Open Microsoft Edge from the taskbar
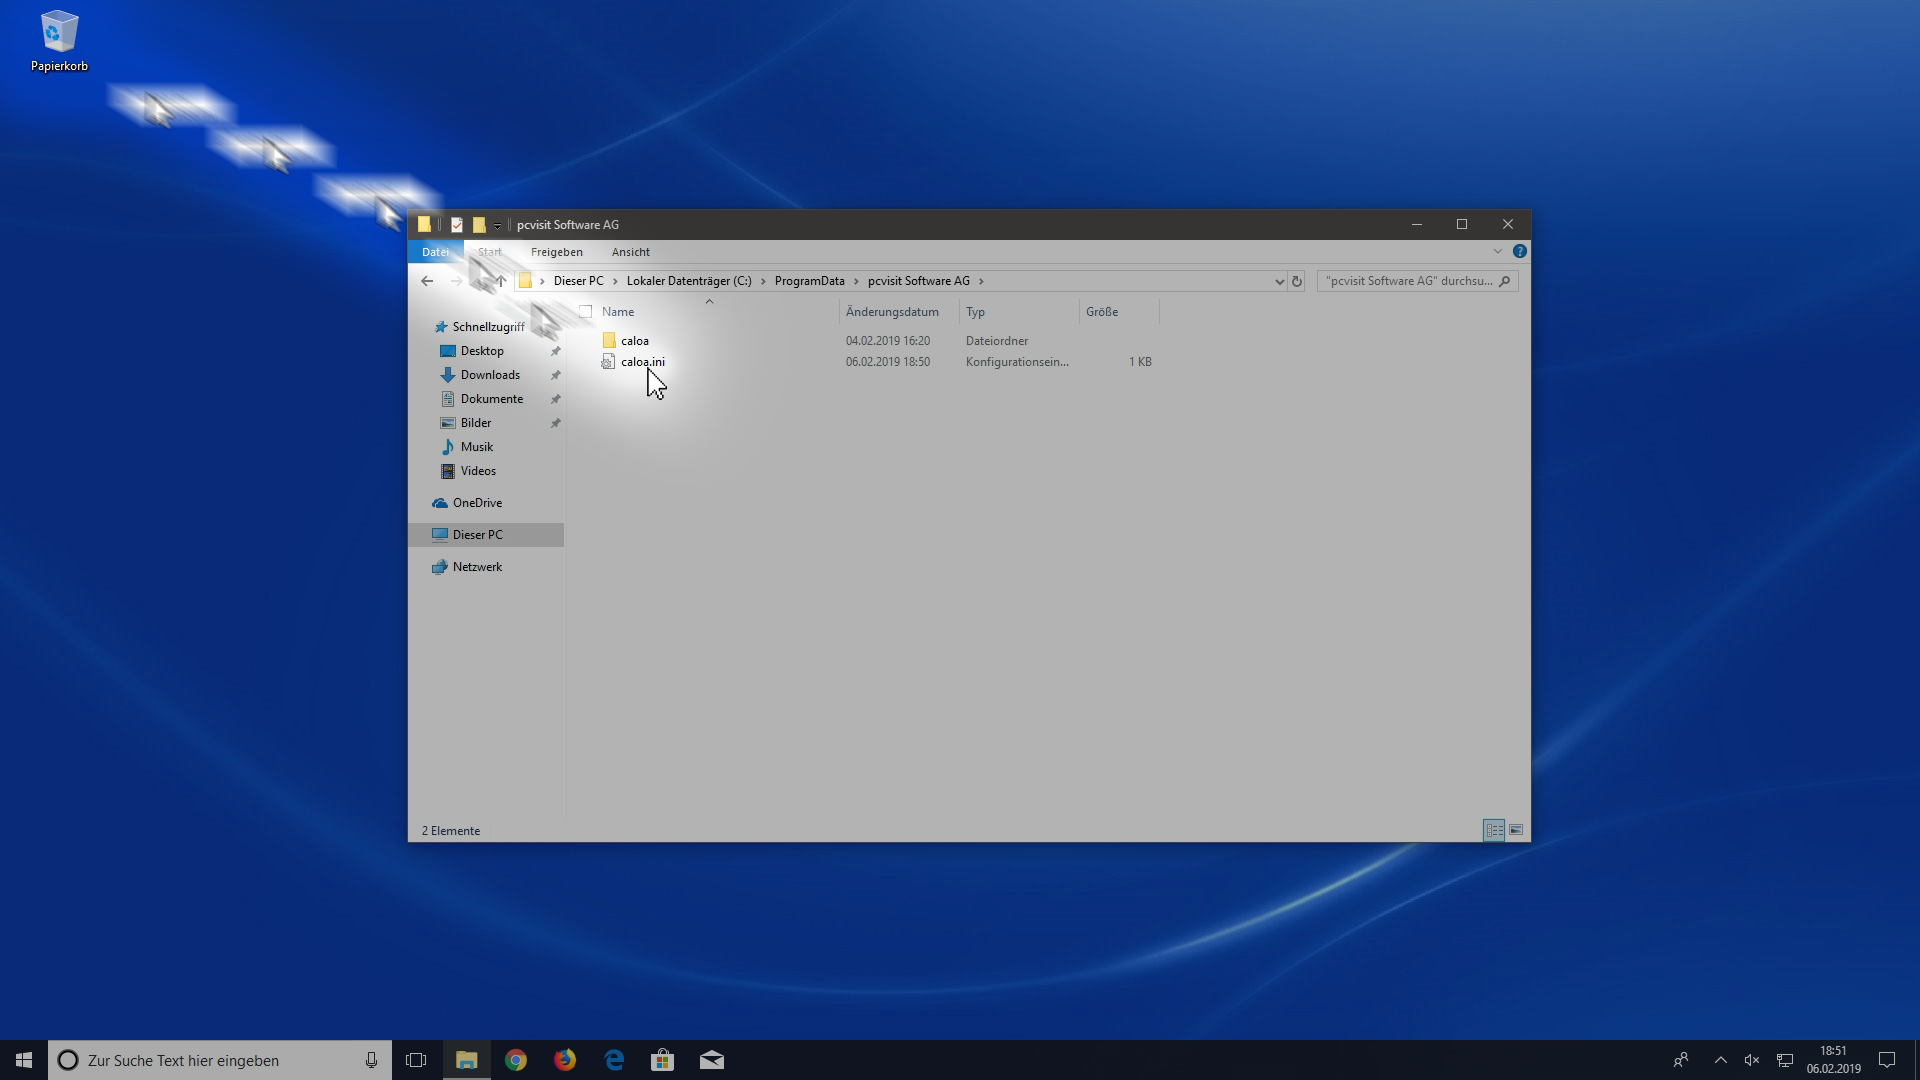Image resolution: width=1920 pixels, height=1080 pixels. click(614, 1060)
